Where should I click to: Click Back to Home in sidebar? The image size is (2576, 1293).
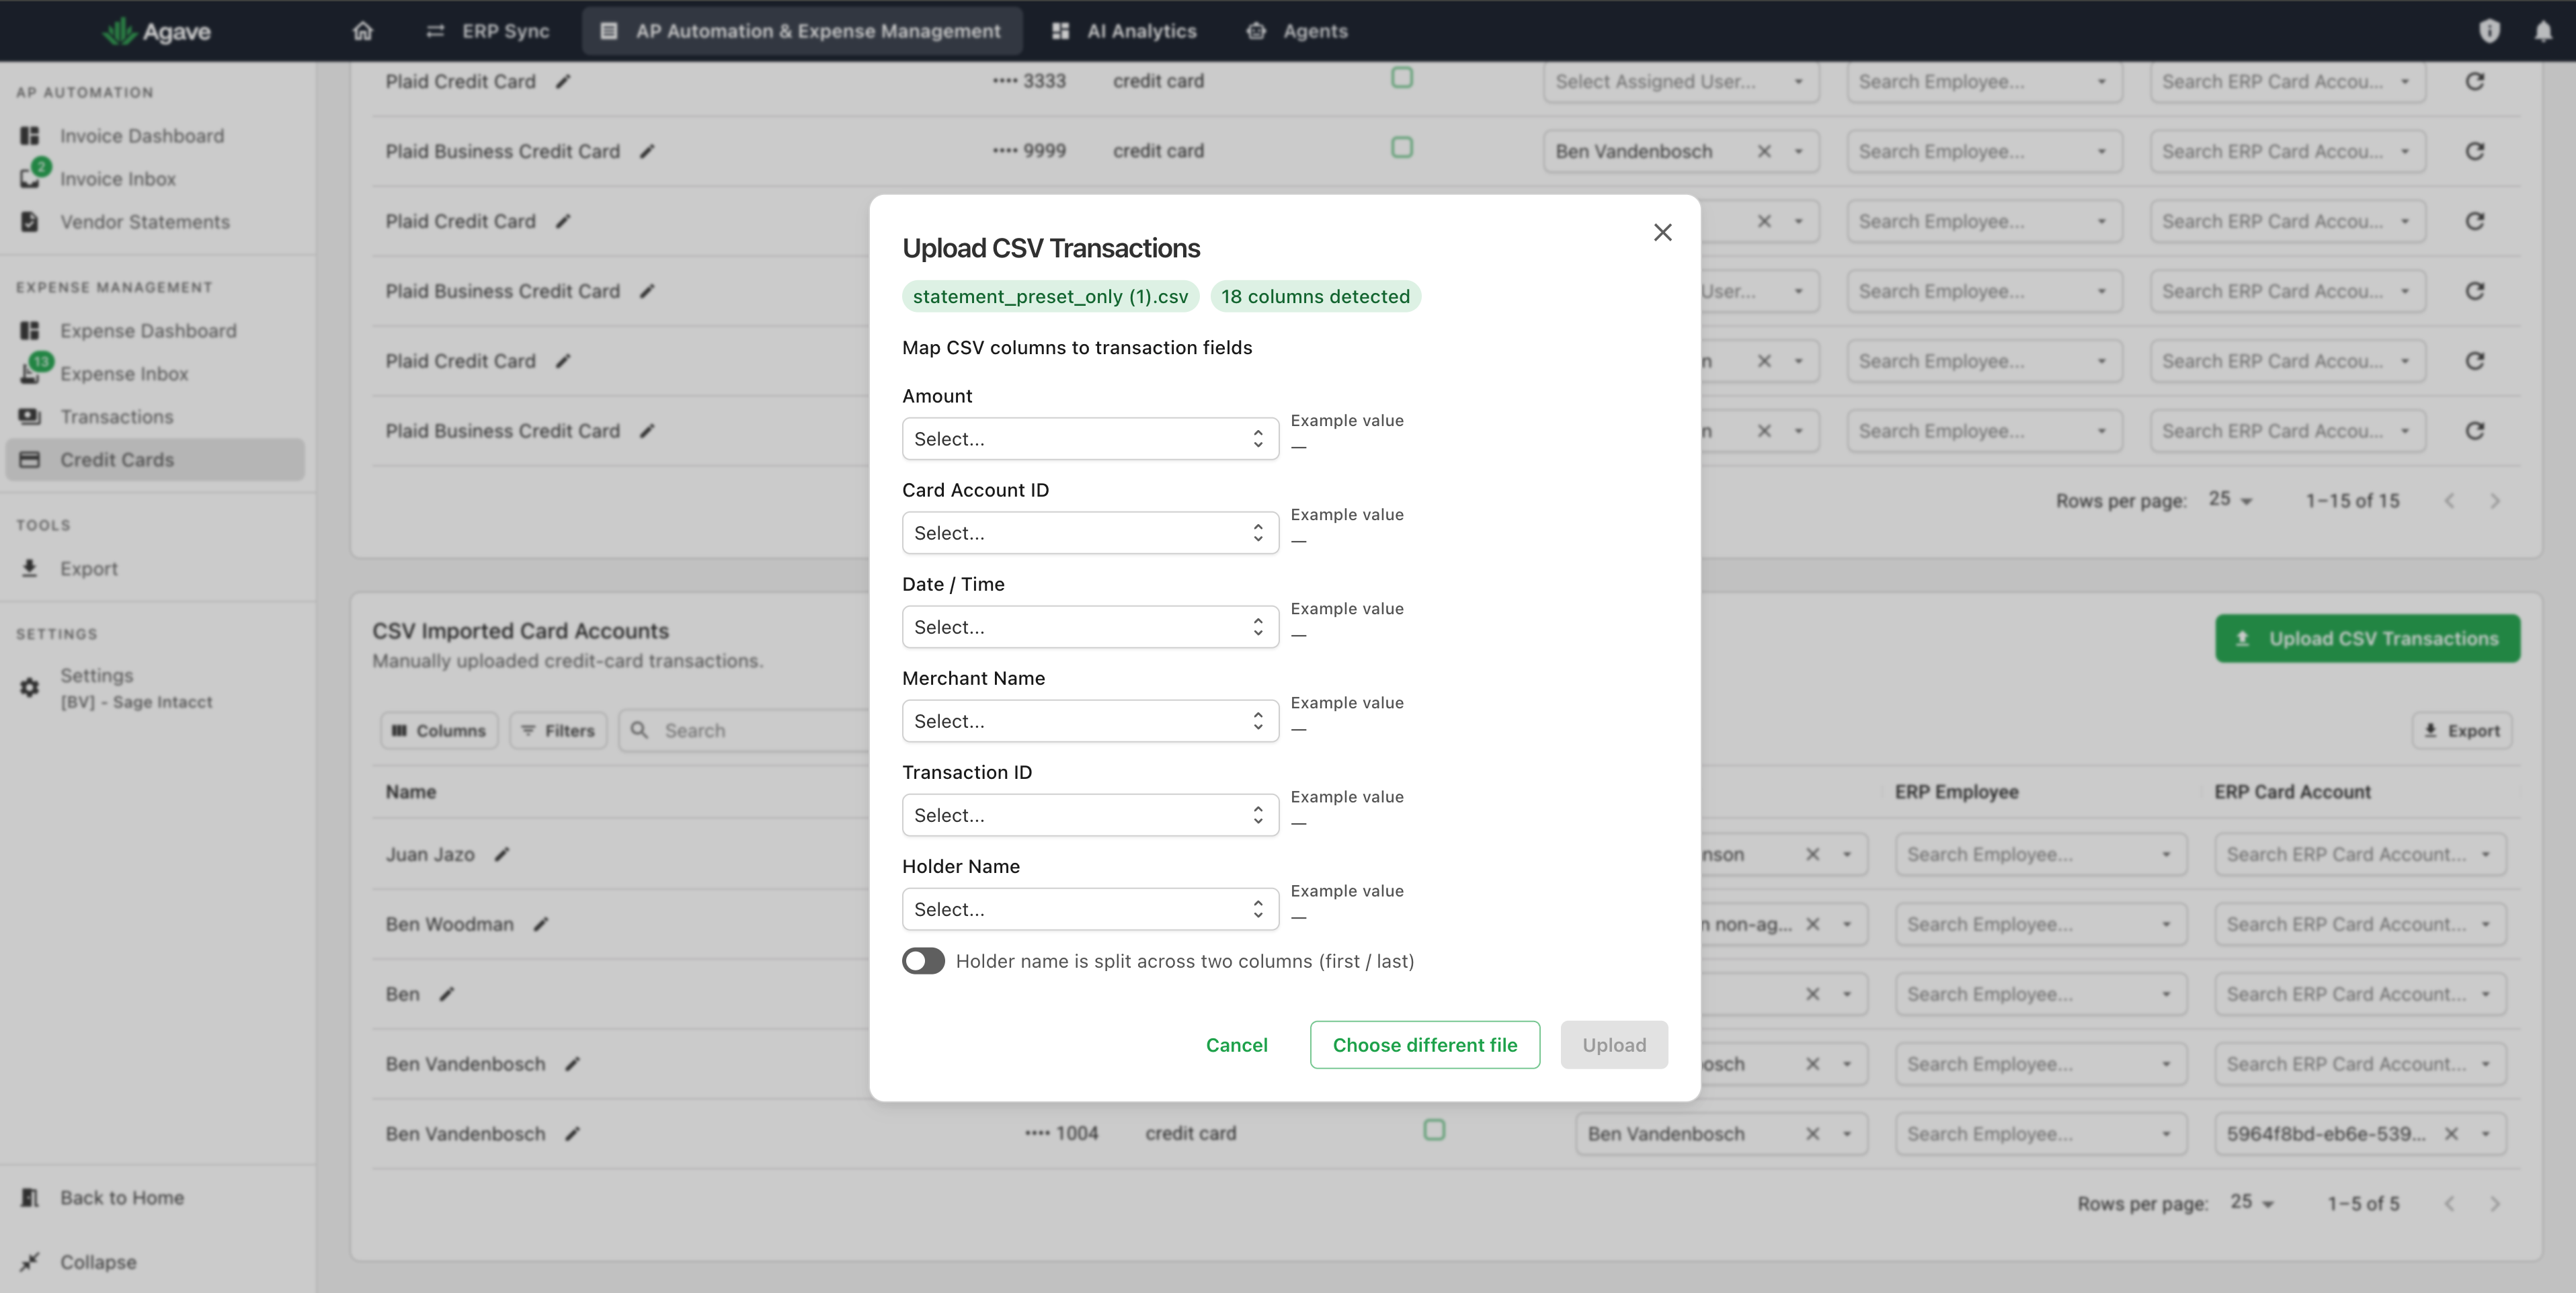pyautogui.click(x=121, y=1198)
